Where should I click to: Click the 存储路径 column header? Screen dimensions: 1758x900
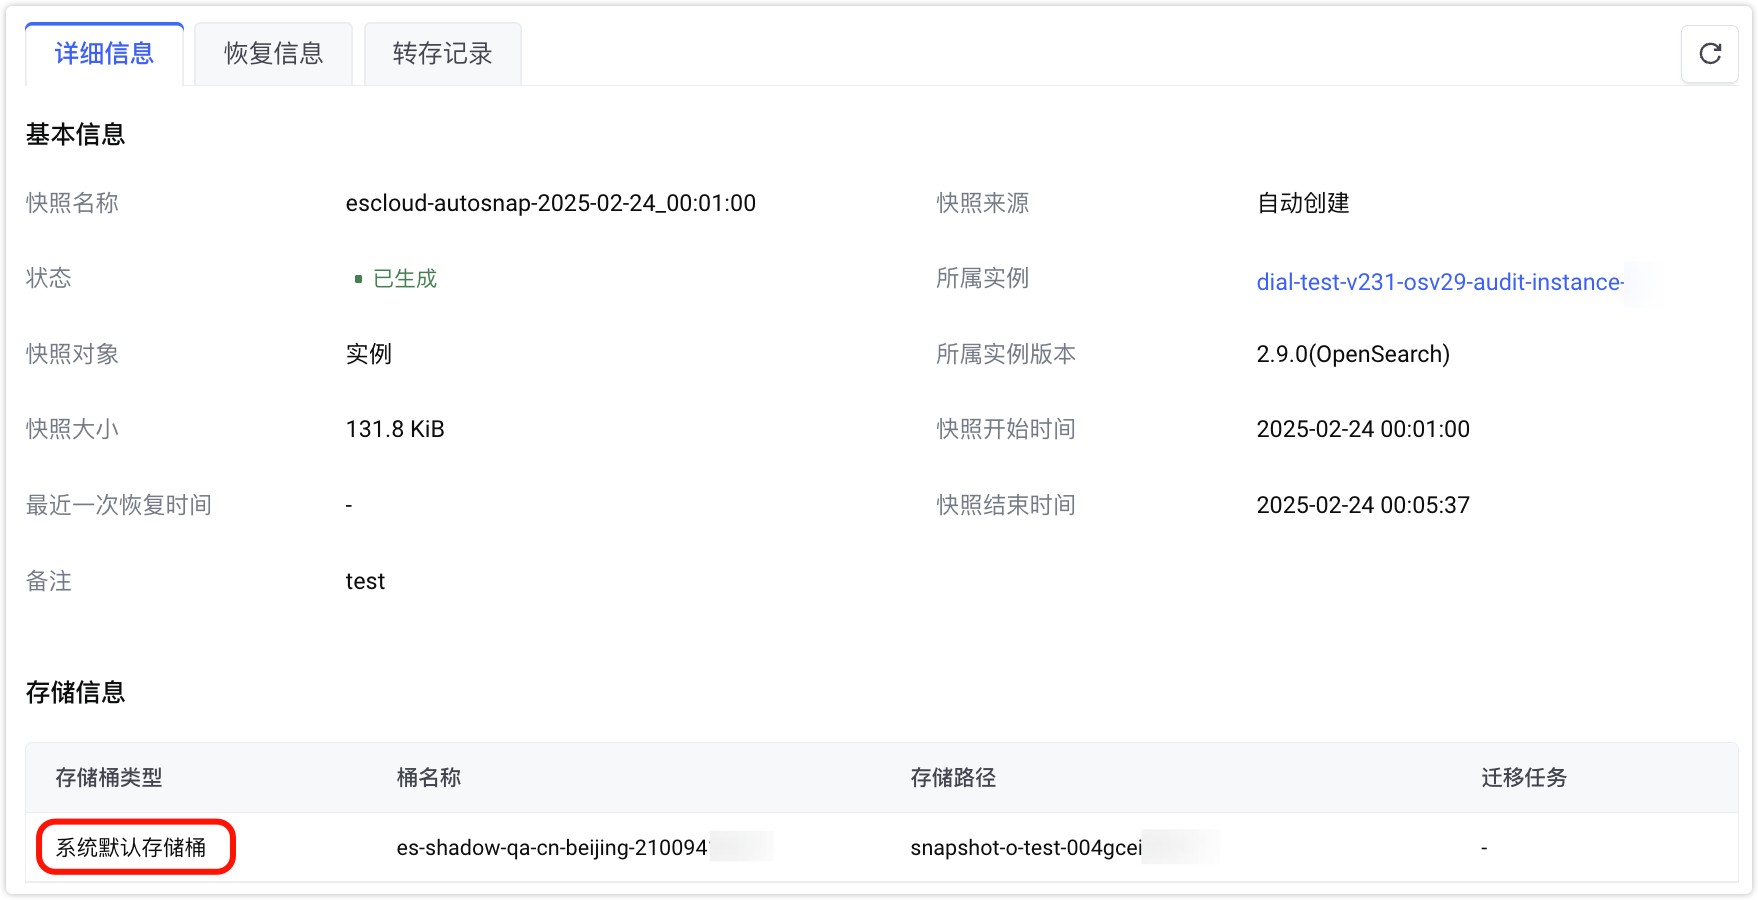tap(953, 778)
